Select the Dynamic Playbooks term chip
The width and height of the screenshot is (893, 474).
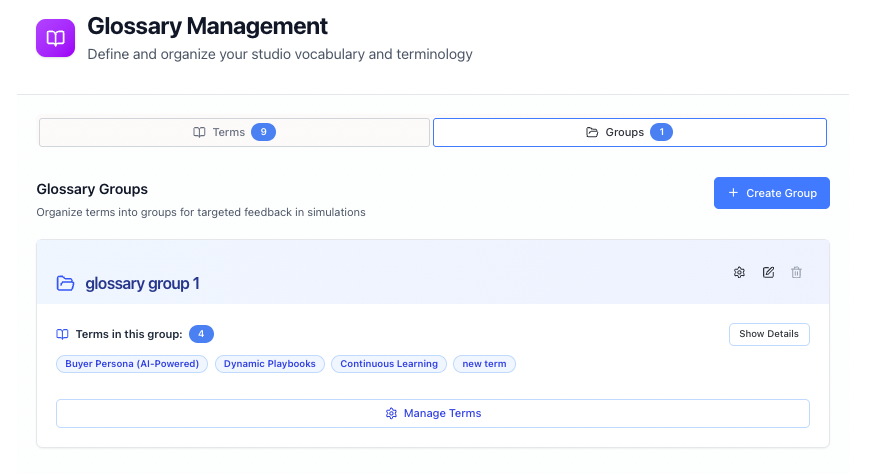tap(269, 364)
